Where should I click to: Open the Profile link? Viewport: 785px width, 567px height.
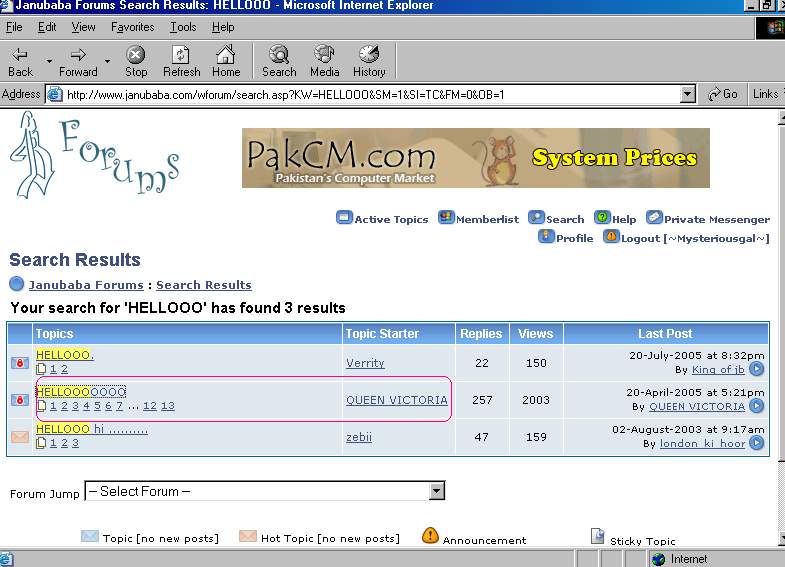[574, 238]
